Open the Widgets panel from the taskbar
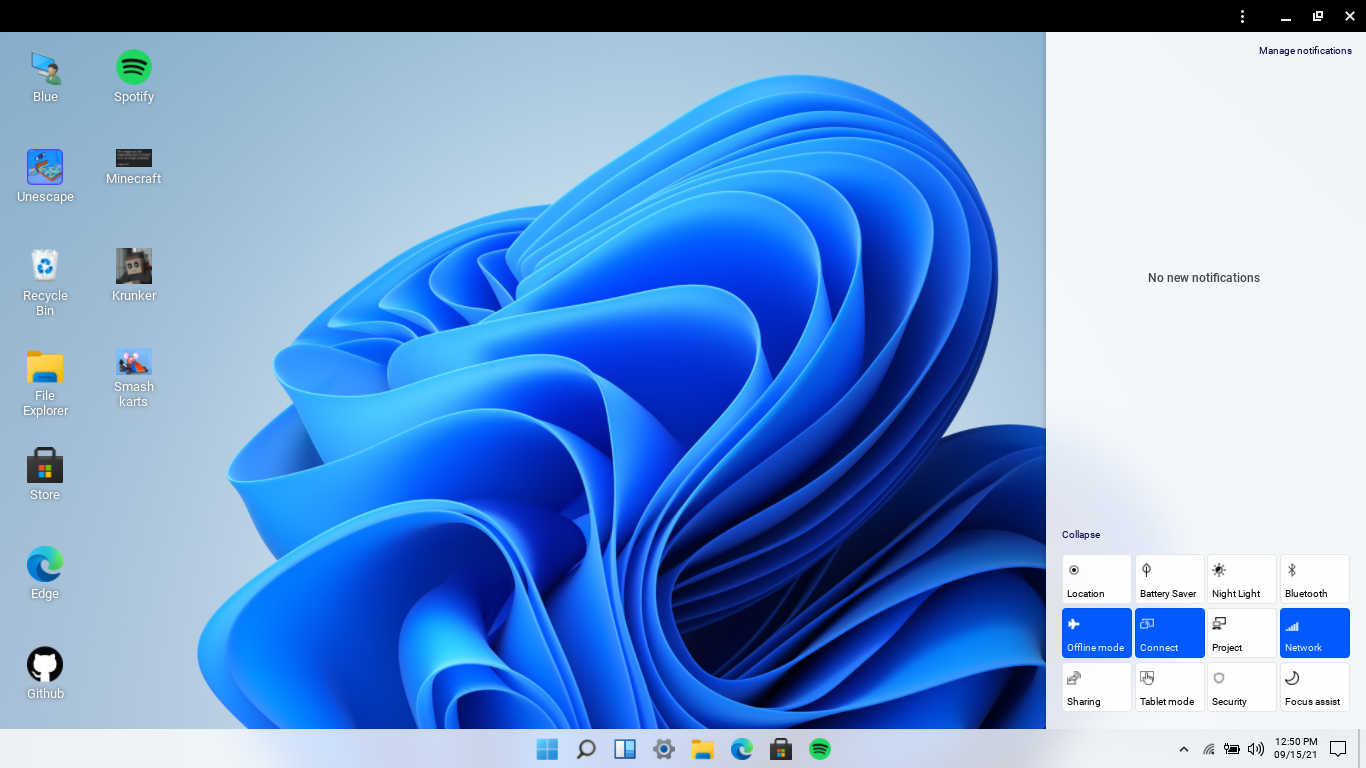 [625, 749]
